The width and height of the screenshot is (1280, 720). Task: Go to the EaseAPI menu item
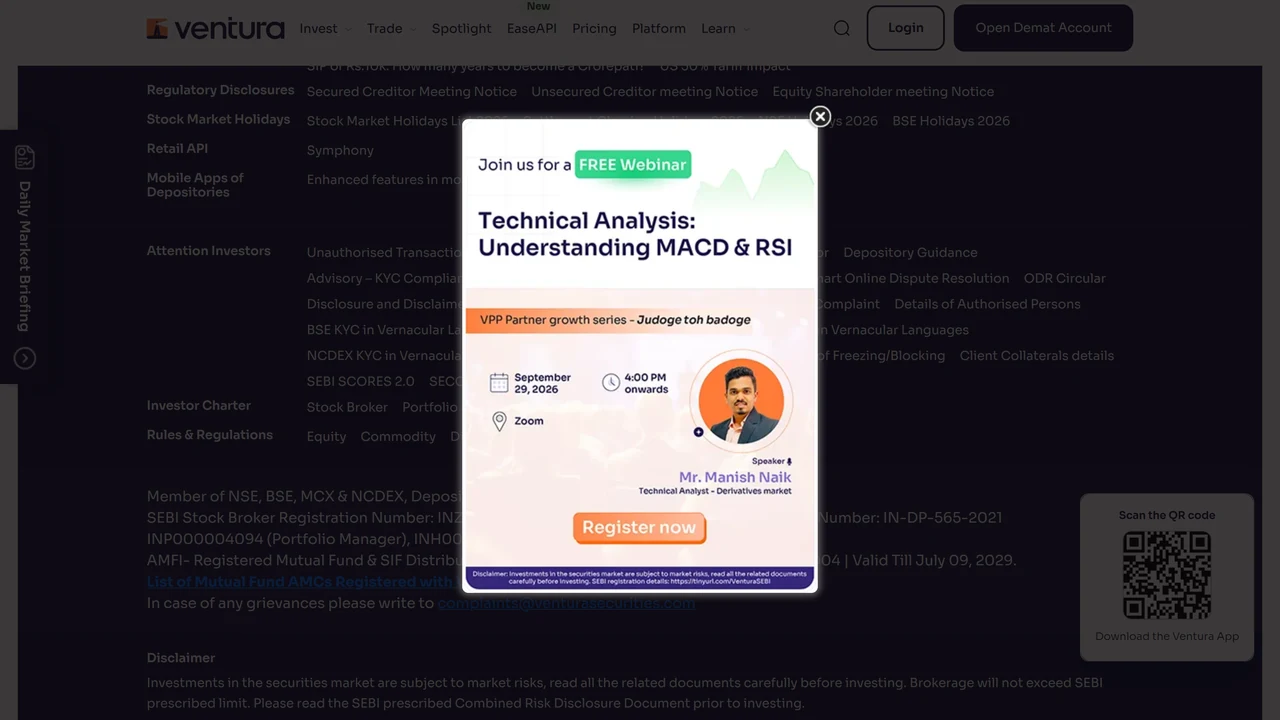pos(532,28)
